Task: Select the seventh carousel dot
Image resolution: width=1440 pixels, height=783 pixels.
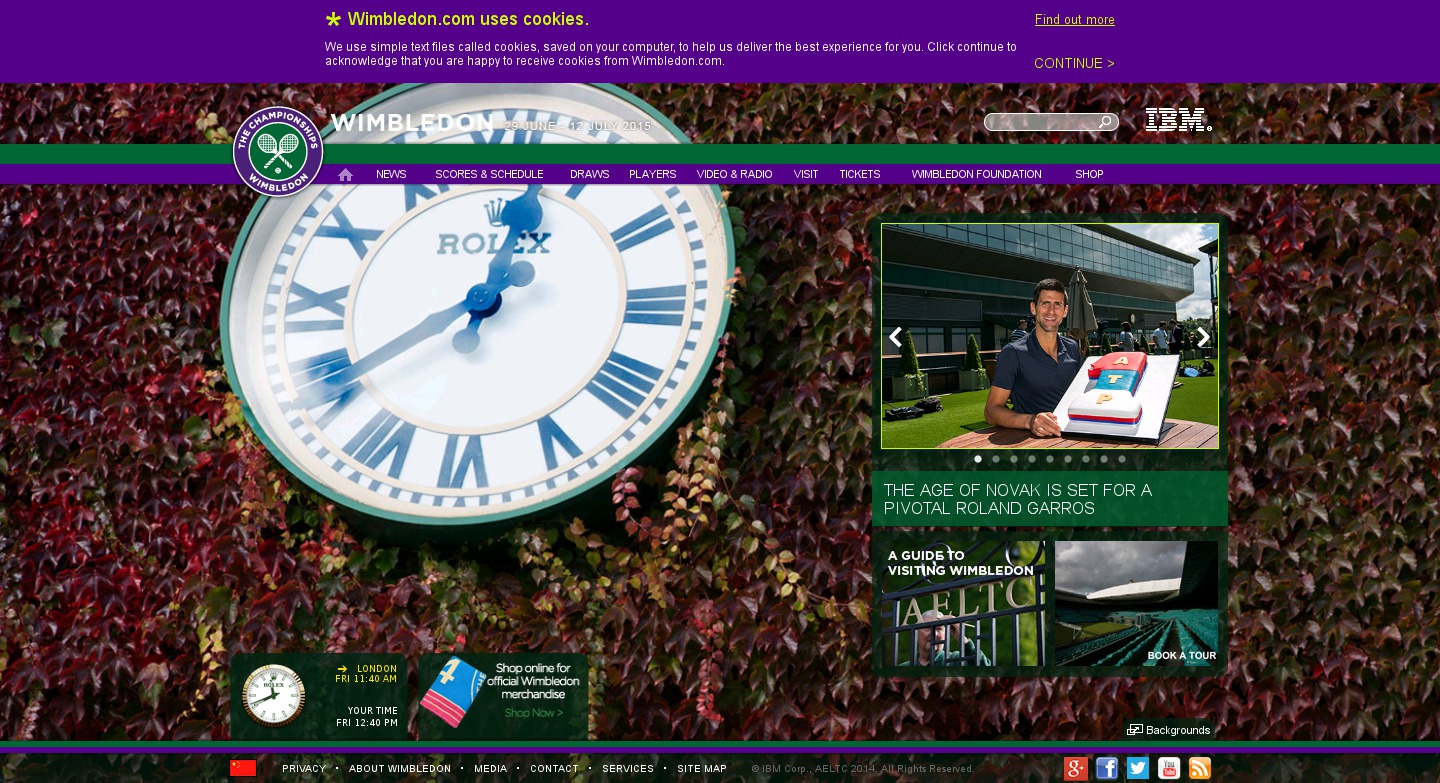Action: tap(1086, 459)
